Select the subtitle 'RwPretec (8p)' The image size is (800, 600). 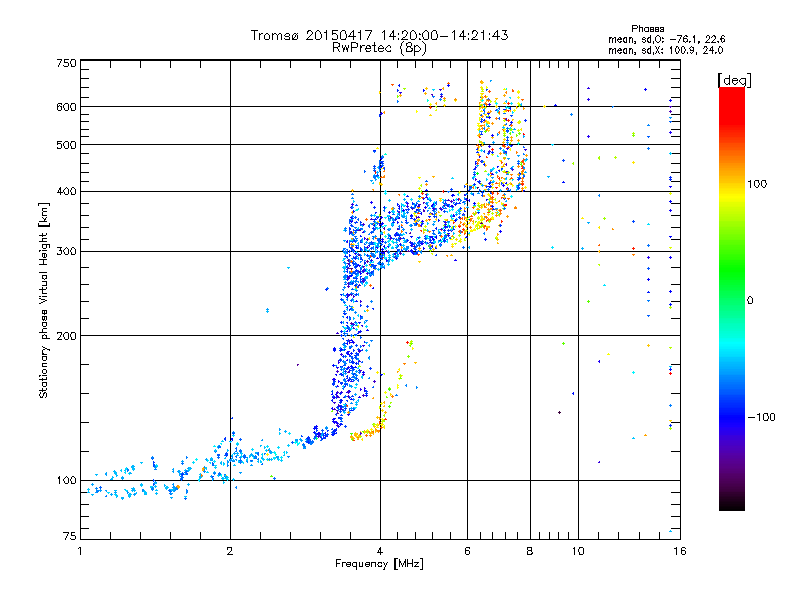[379, 48]
